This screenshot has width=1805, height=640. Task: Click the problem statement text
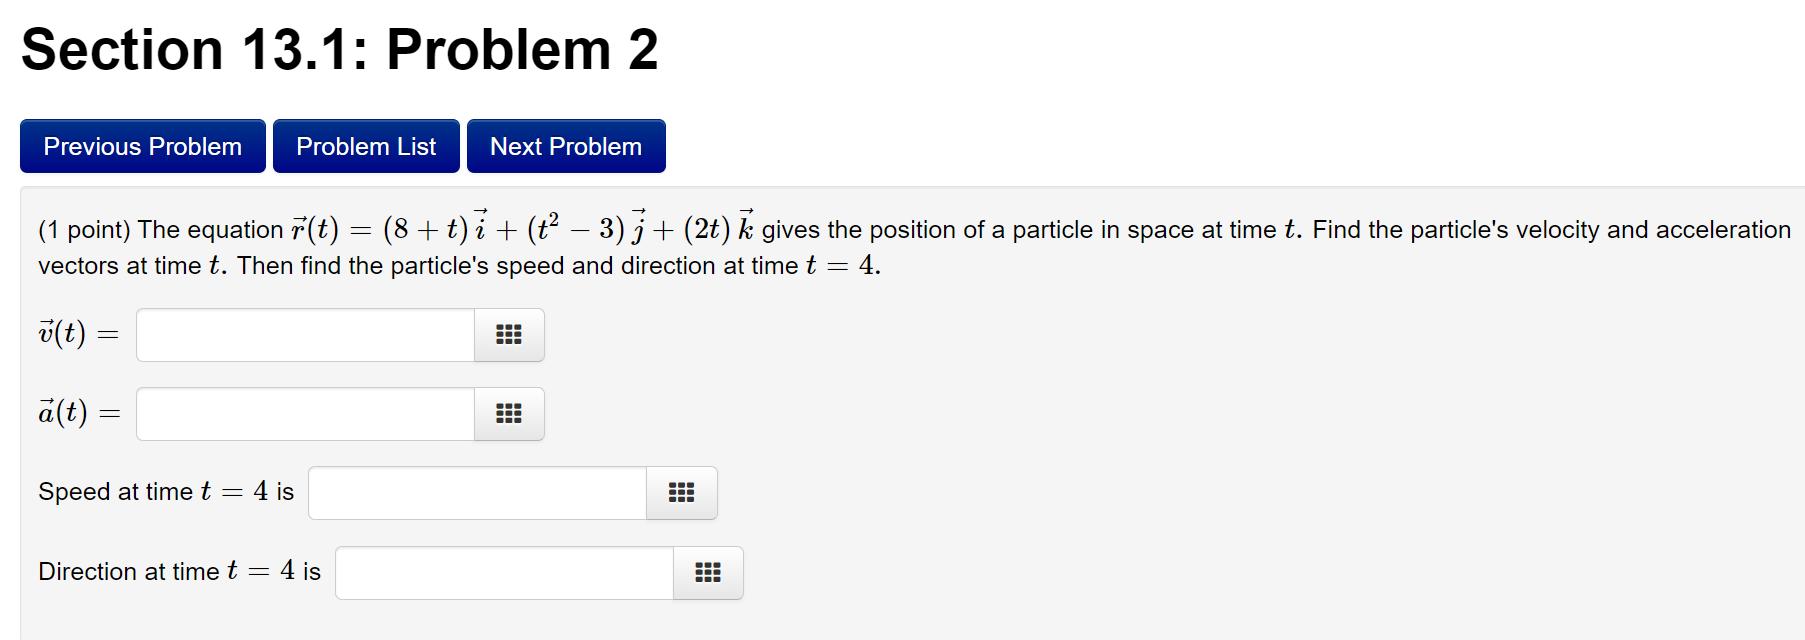pos(900,248)
